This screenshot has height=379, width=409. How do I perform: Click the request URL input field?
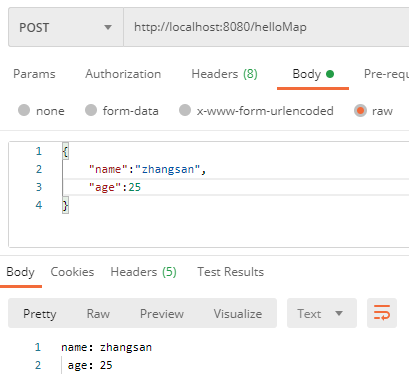[266, 27]
